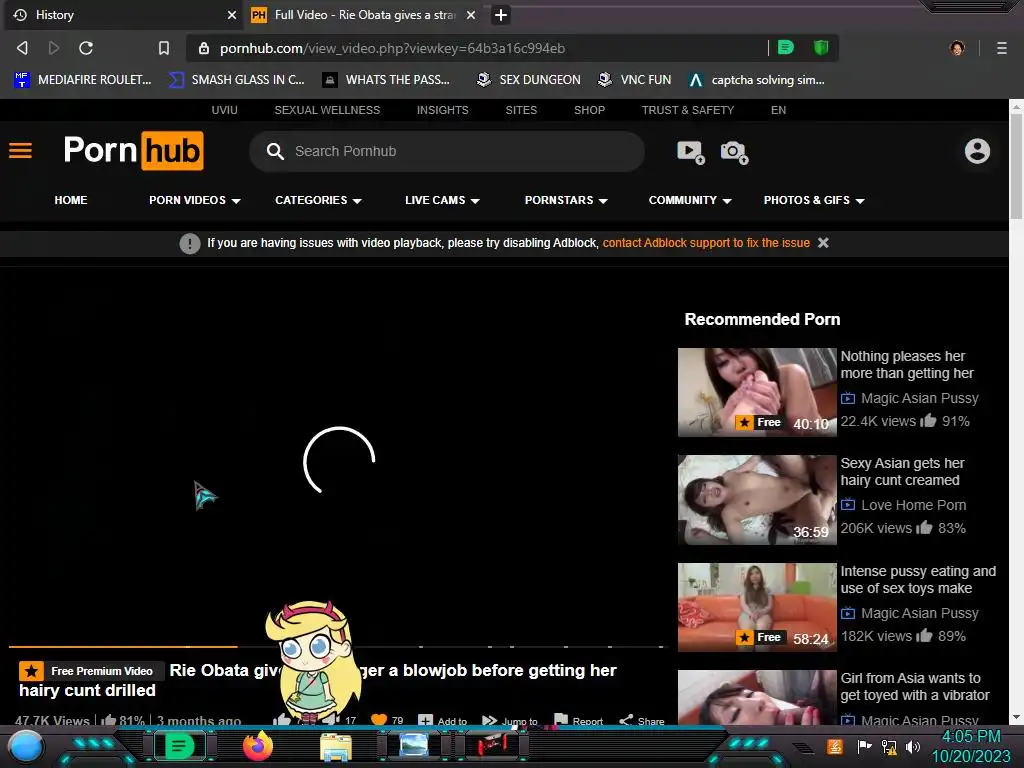The width and height of the screenshot is (1024, 768).
Task: Open Firefox from the taskbar
Action: tap(257, 746)
